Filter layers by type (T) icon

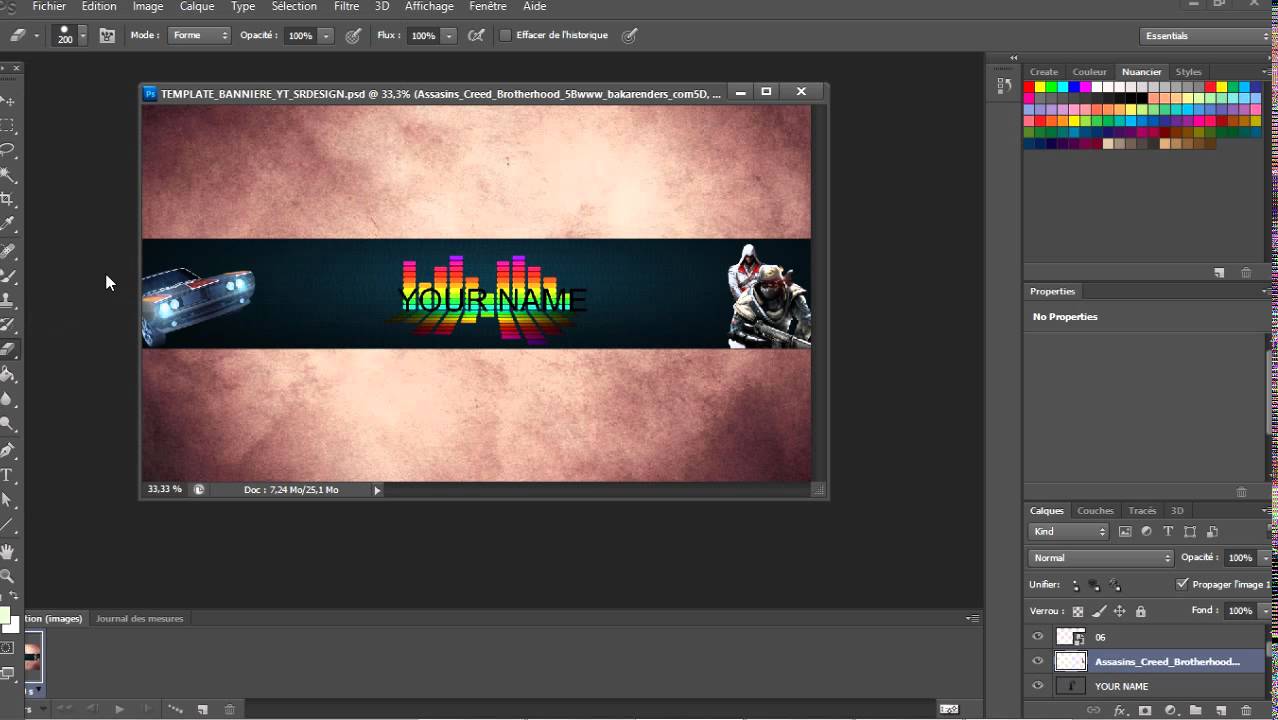click(1168, 532)
